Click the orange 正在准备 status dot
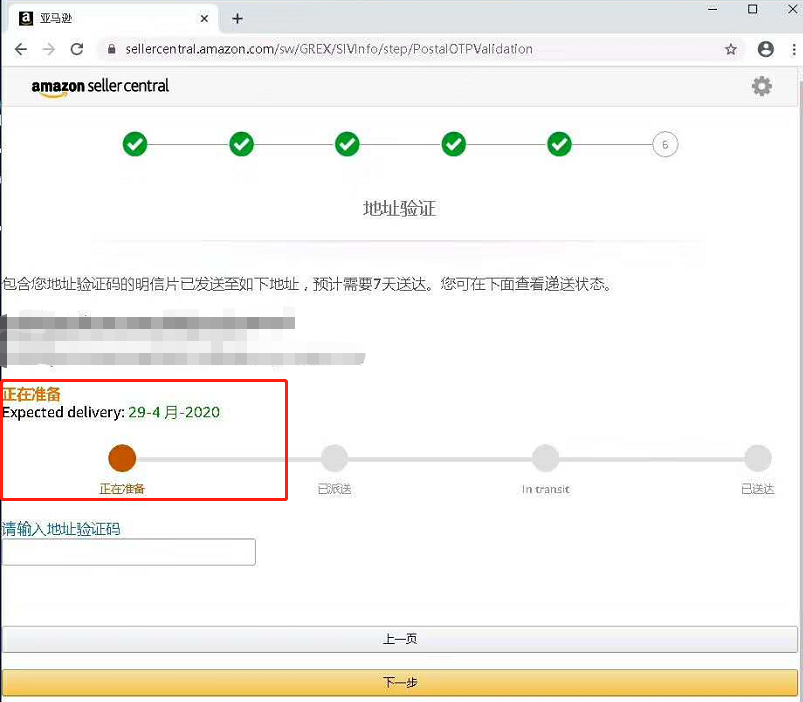 pos(122,458)
